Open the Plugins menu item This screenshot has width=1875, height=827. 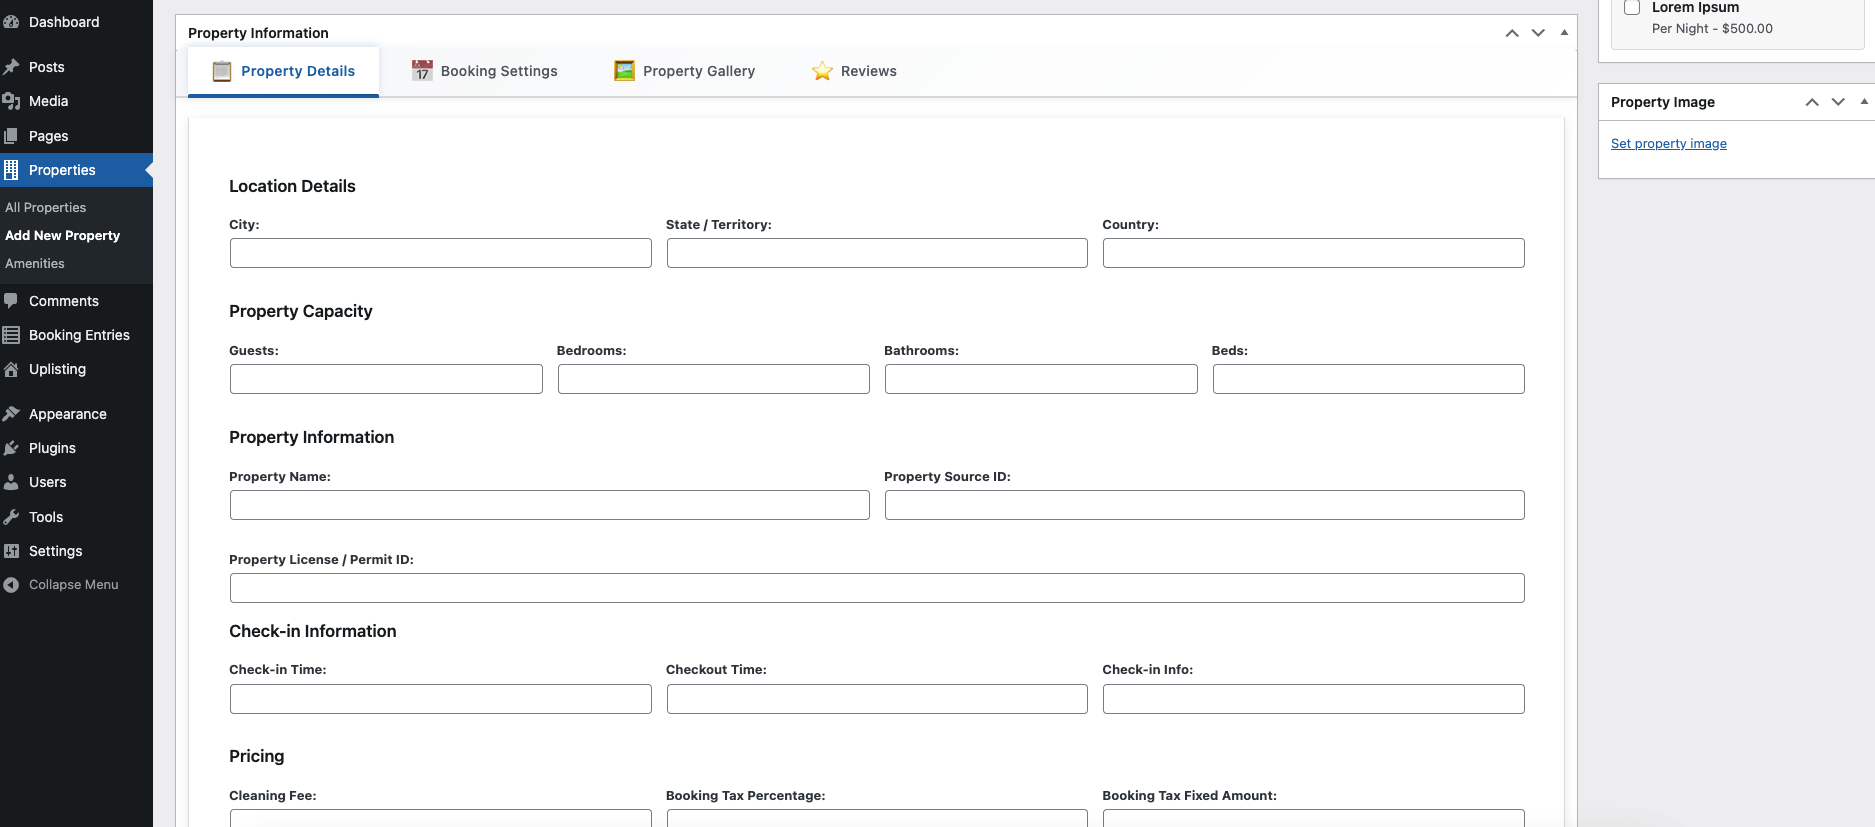[76, 448]
